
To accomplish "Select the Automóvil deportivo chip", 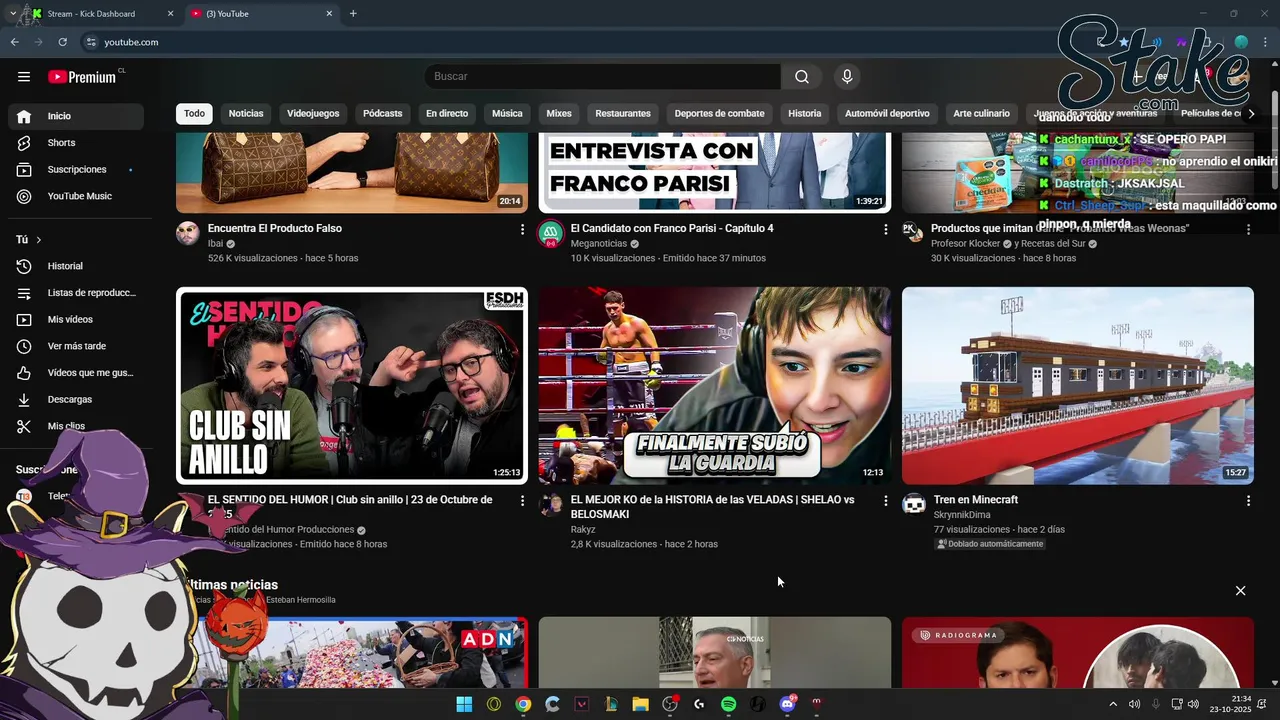I will pyautogui.click(x=887, y=113).
